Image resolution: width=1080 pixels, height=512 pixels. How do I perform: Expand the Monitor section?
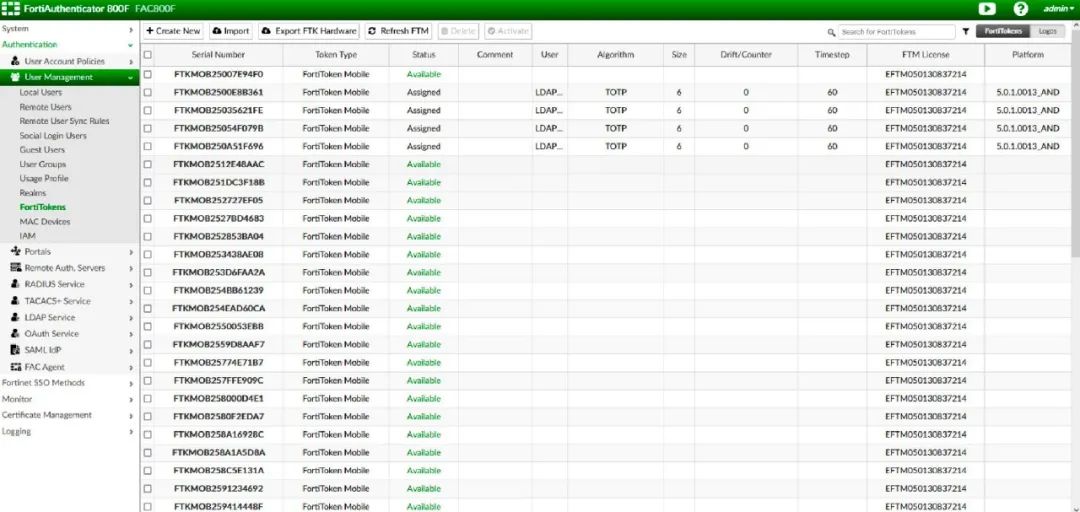coord(69,399)
